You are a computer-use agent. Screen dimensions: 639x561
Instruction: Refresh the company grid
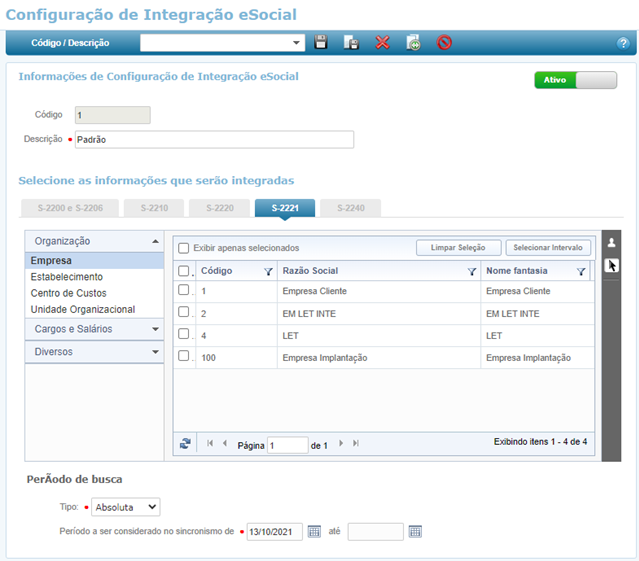[x=184, y=444]
